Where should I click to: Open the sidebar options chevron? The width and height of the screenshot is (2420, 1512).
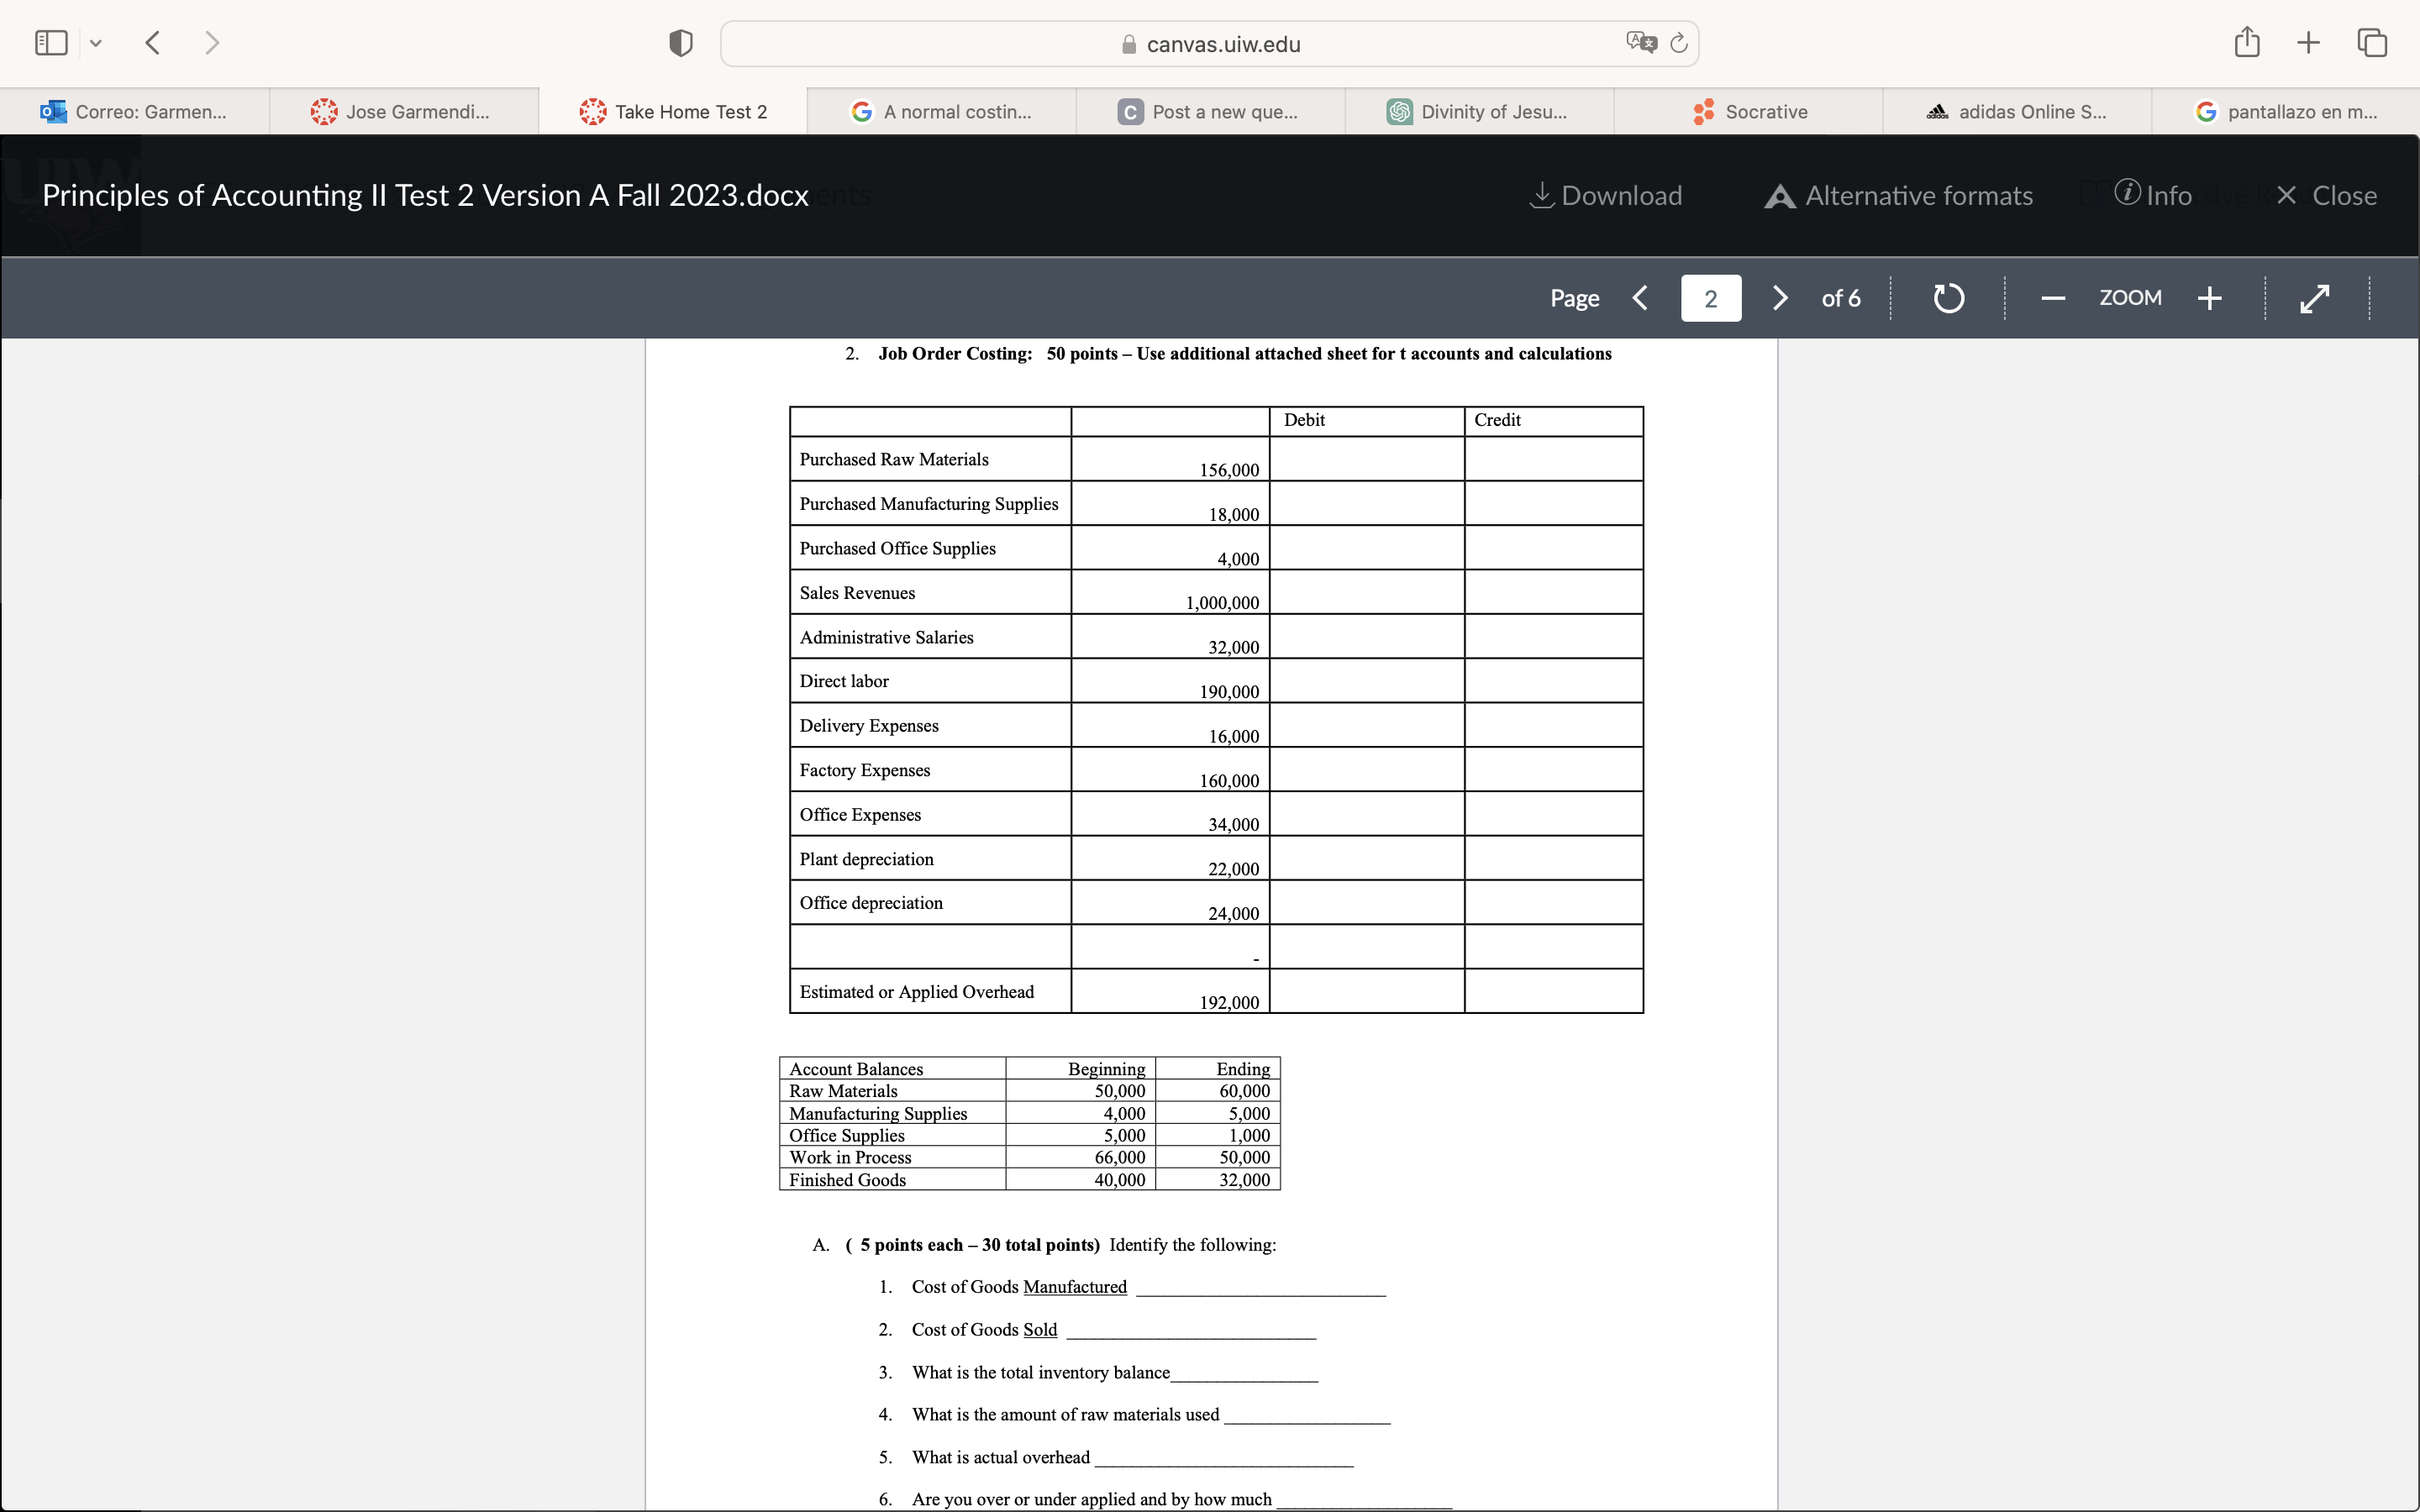(96, 43)
